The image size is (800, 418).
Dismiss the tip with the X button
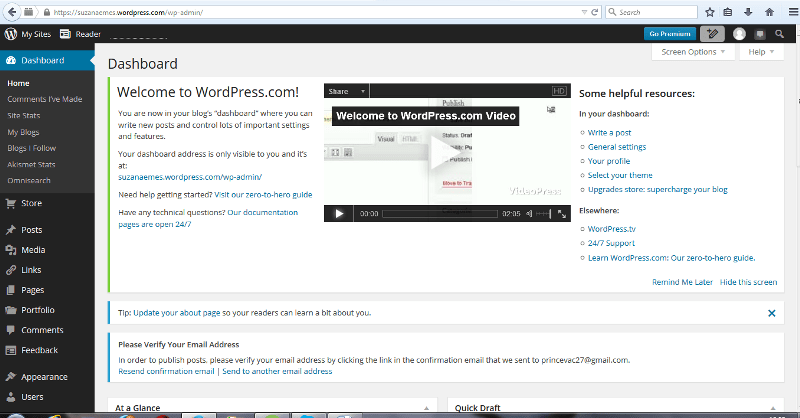771,313
